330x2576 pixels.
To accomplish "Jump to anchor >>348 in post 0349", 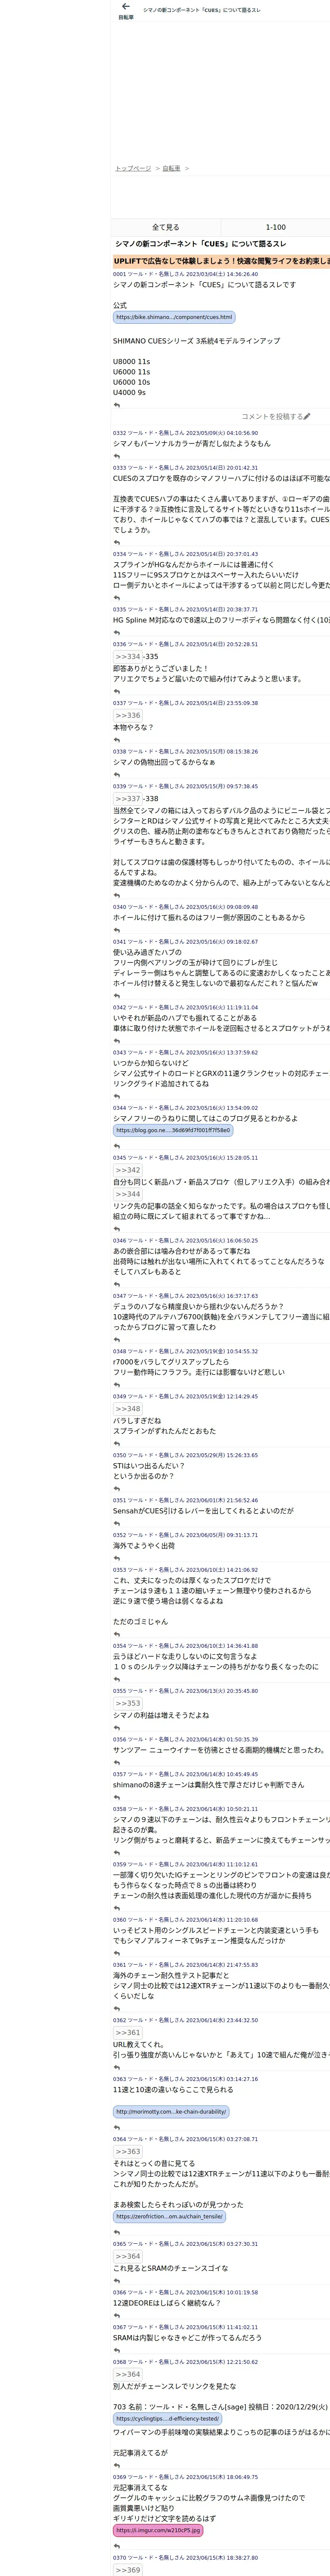I will pos(128,1409).
